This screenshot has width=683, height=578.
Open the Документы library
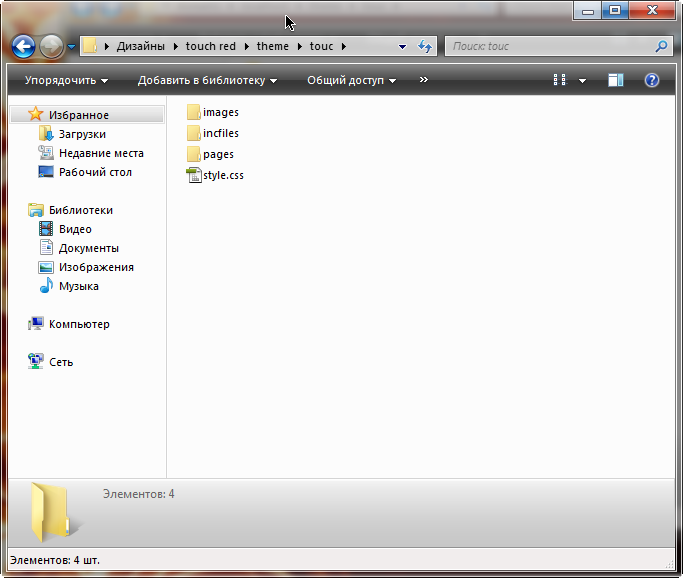[x=89, y=248]
